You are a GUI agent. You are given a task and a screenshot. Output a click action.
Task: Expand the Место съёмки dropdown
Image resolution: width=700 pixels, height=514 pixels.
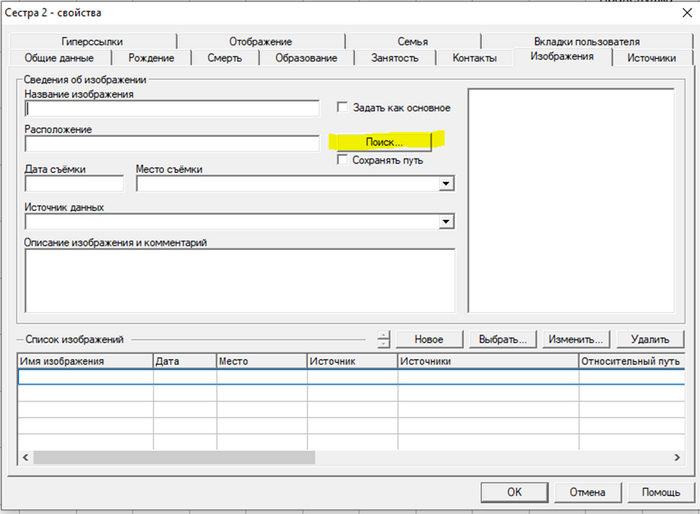446,184
